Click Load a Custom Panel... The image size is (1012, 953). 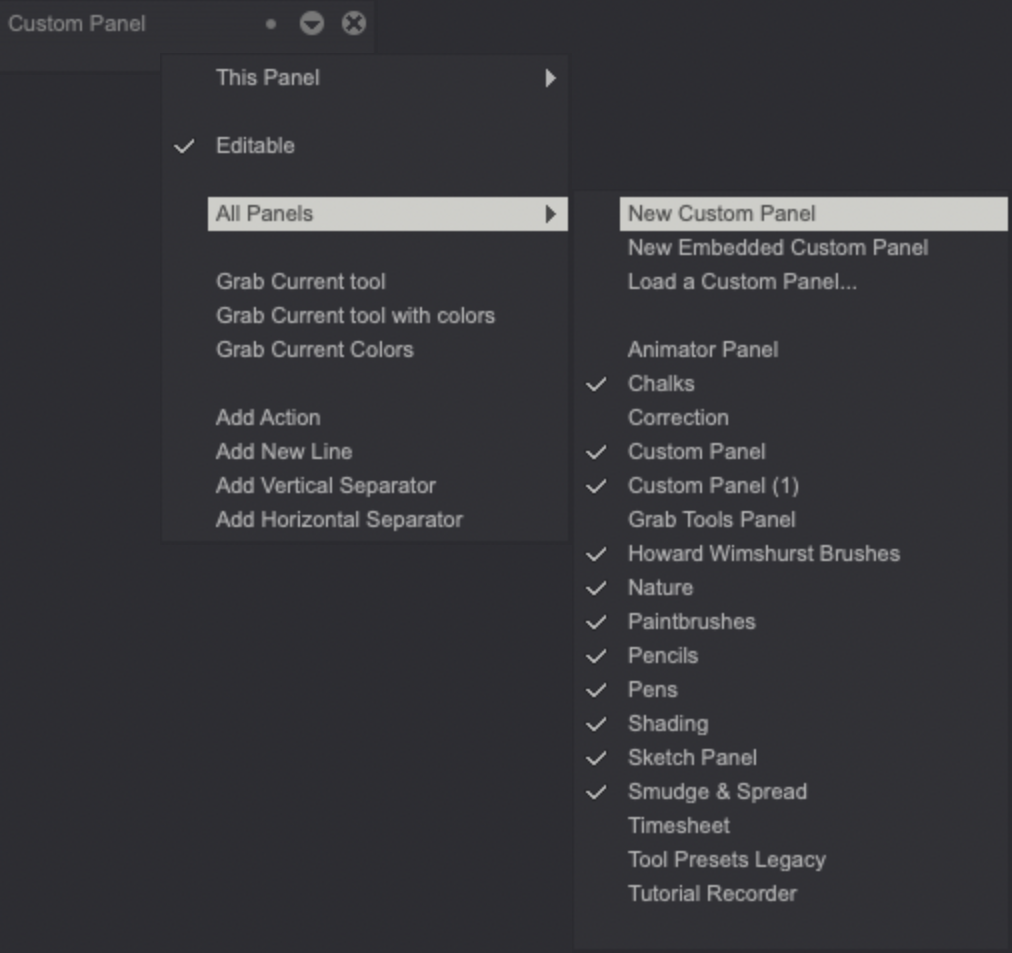[x=742, y=281]
